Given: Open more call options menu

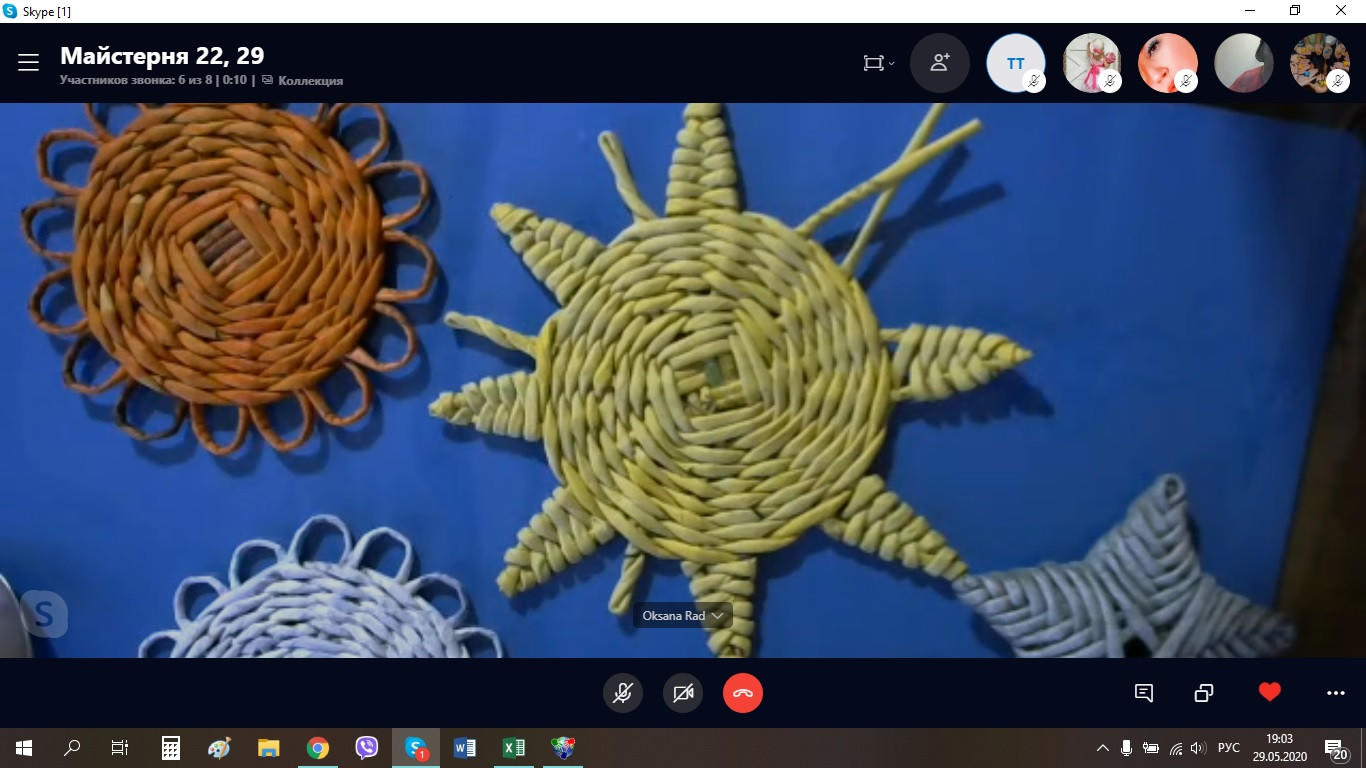Looking at the screenshot, I should click(x=1336, y=693).
